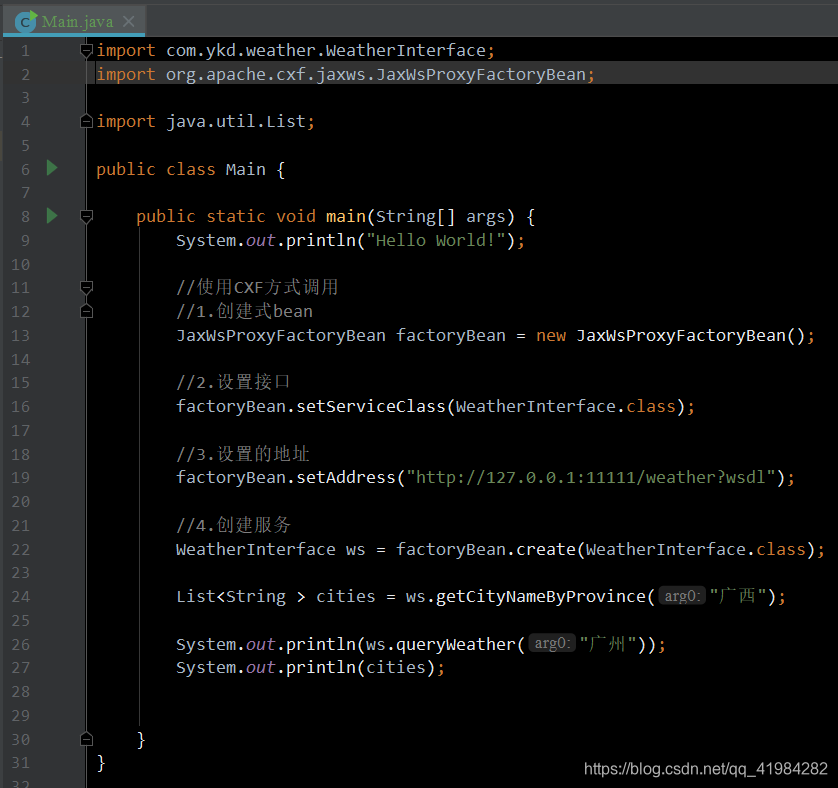The height and width of the screenshot is (788, 838).
Task: Click line number 24 in the gutter
Action: 20,597
